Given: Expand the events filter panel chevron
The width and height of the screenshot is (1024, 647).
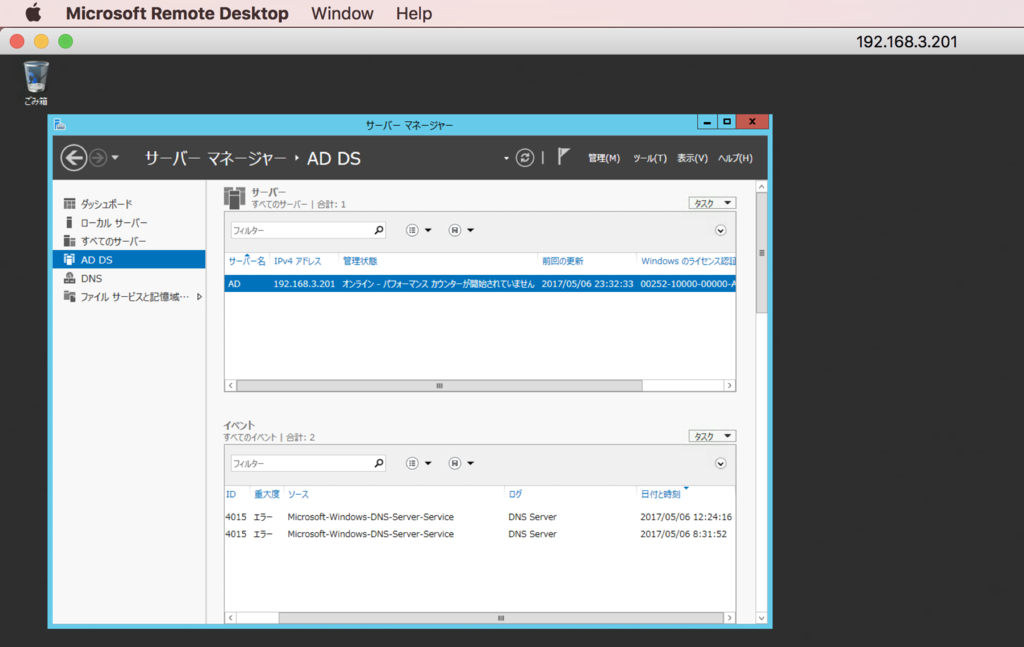Looking at the screenshot, I should pyautogui.click(x=720, y=464).
